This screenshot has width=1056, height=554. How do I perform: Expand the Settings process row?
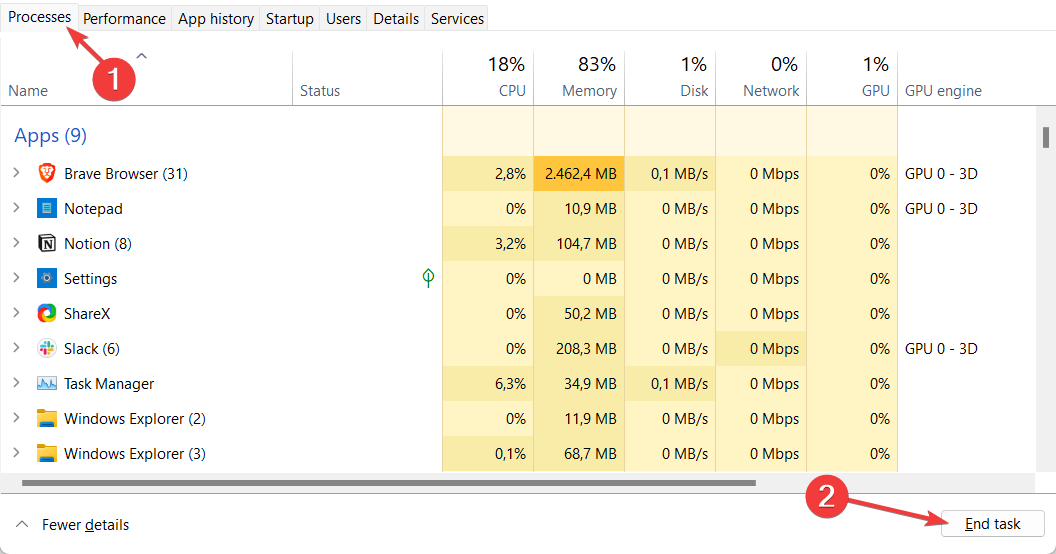pos(16,278)
